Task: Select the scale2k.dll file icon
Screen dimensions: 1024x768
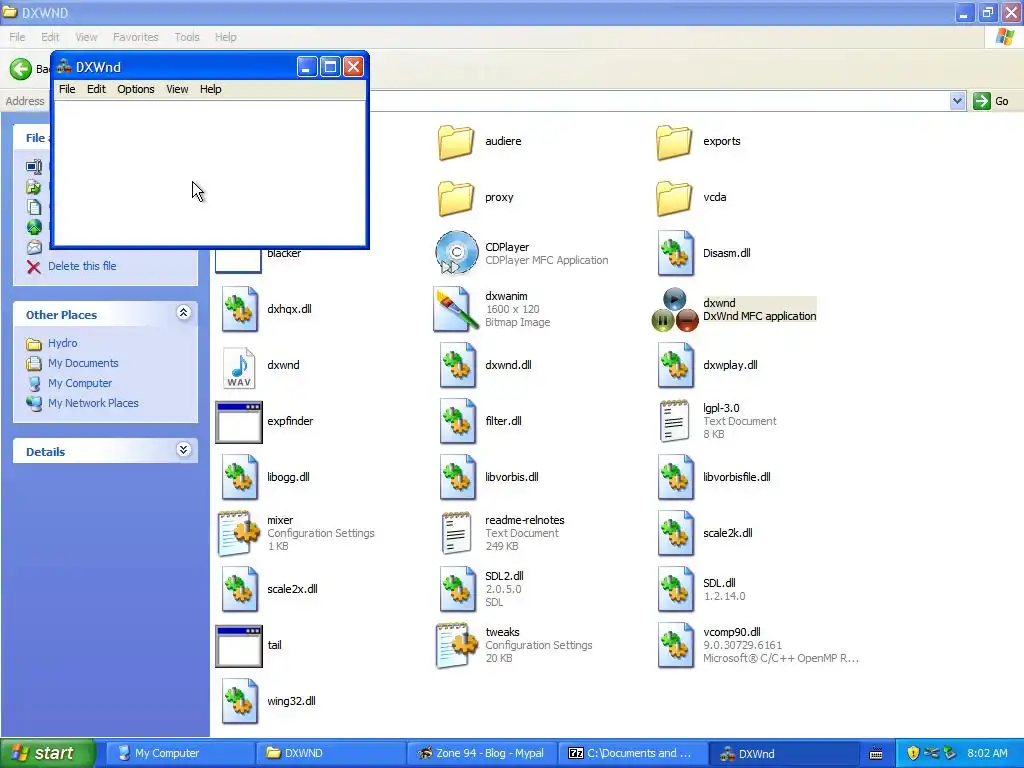Action: 675,534
